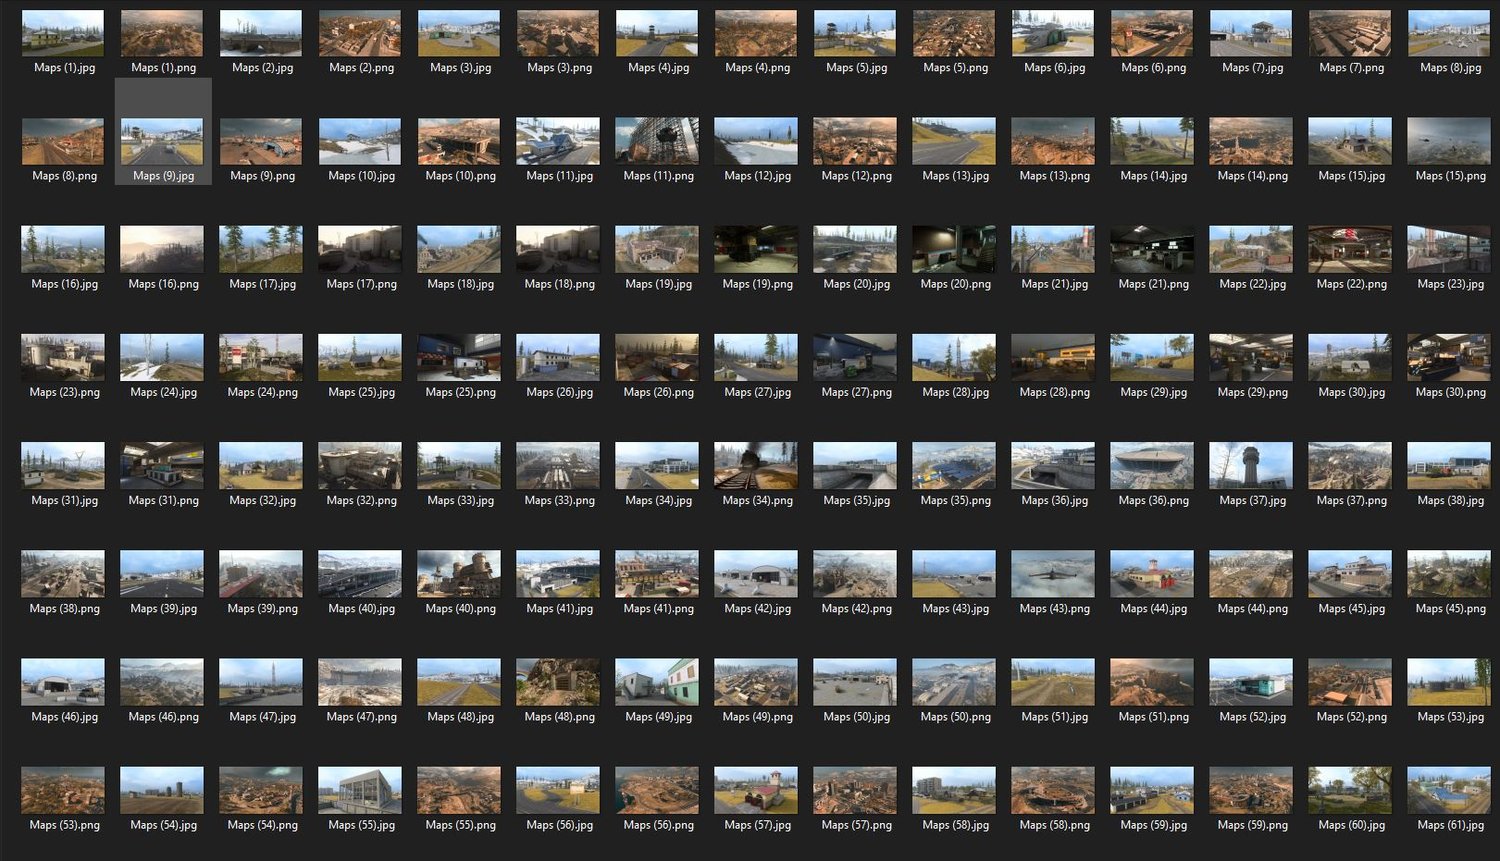
Task: Click Maps (54).jpg thumbnail
Action: pos(162,790)
